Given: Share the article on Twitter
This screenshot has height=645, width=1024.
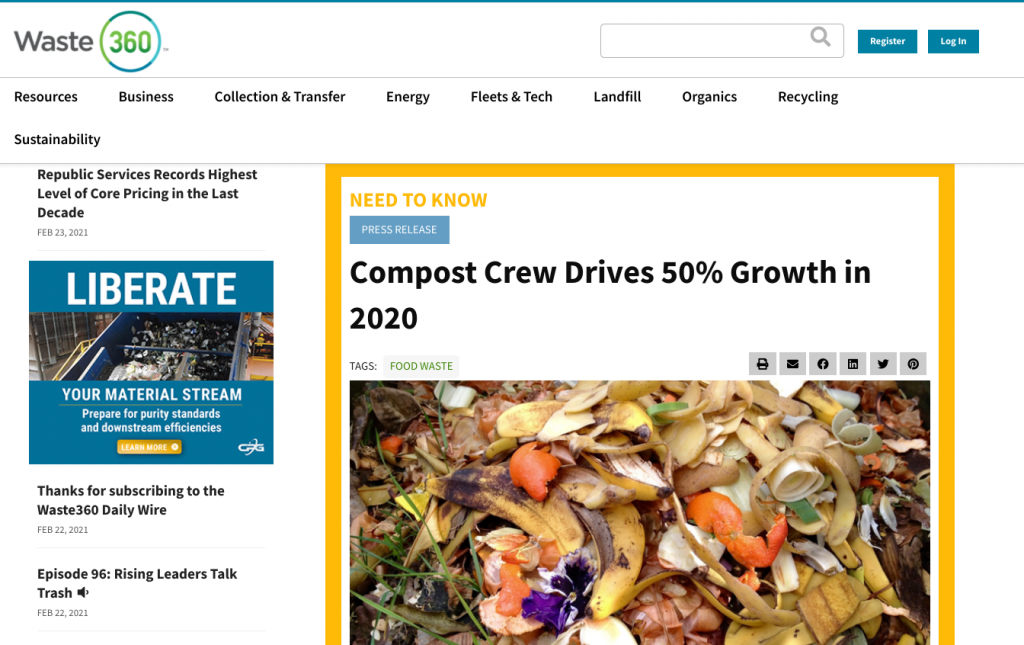Looking at the screenshot, I should [x=882, y=363].
